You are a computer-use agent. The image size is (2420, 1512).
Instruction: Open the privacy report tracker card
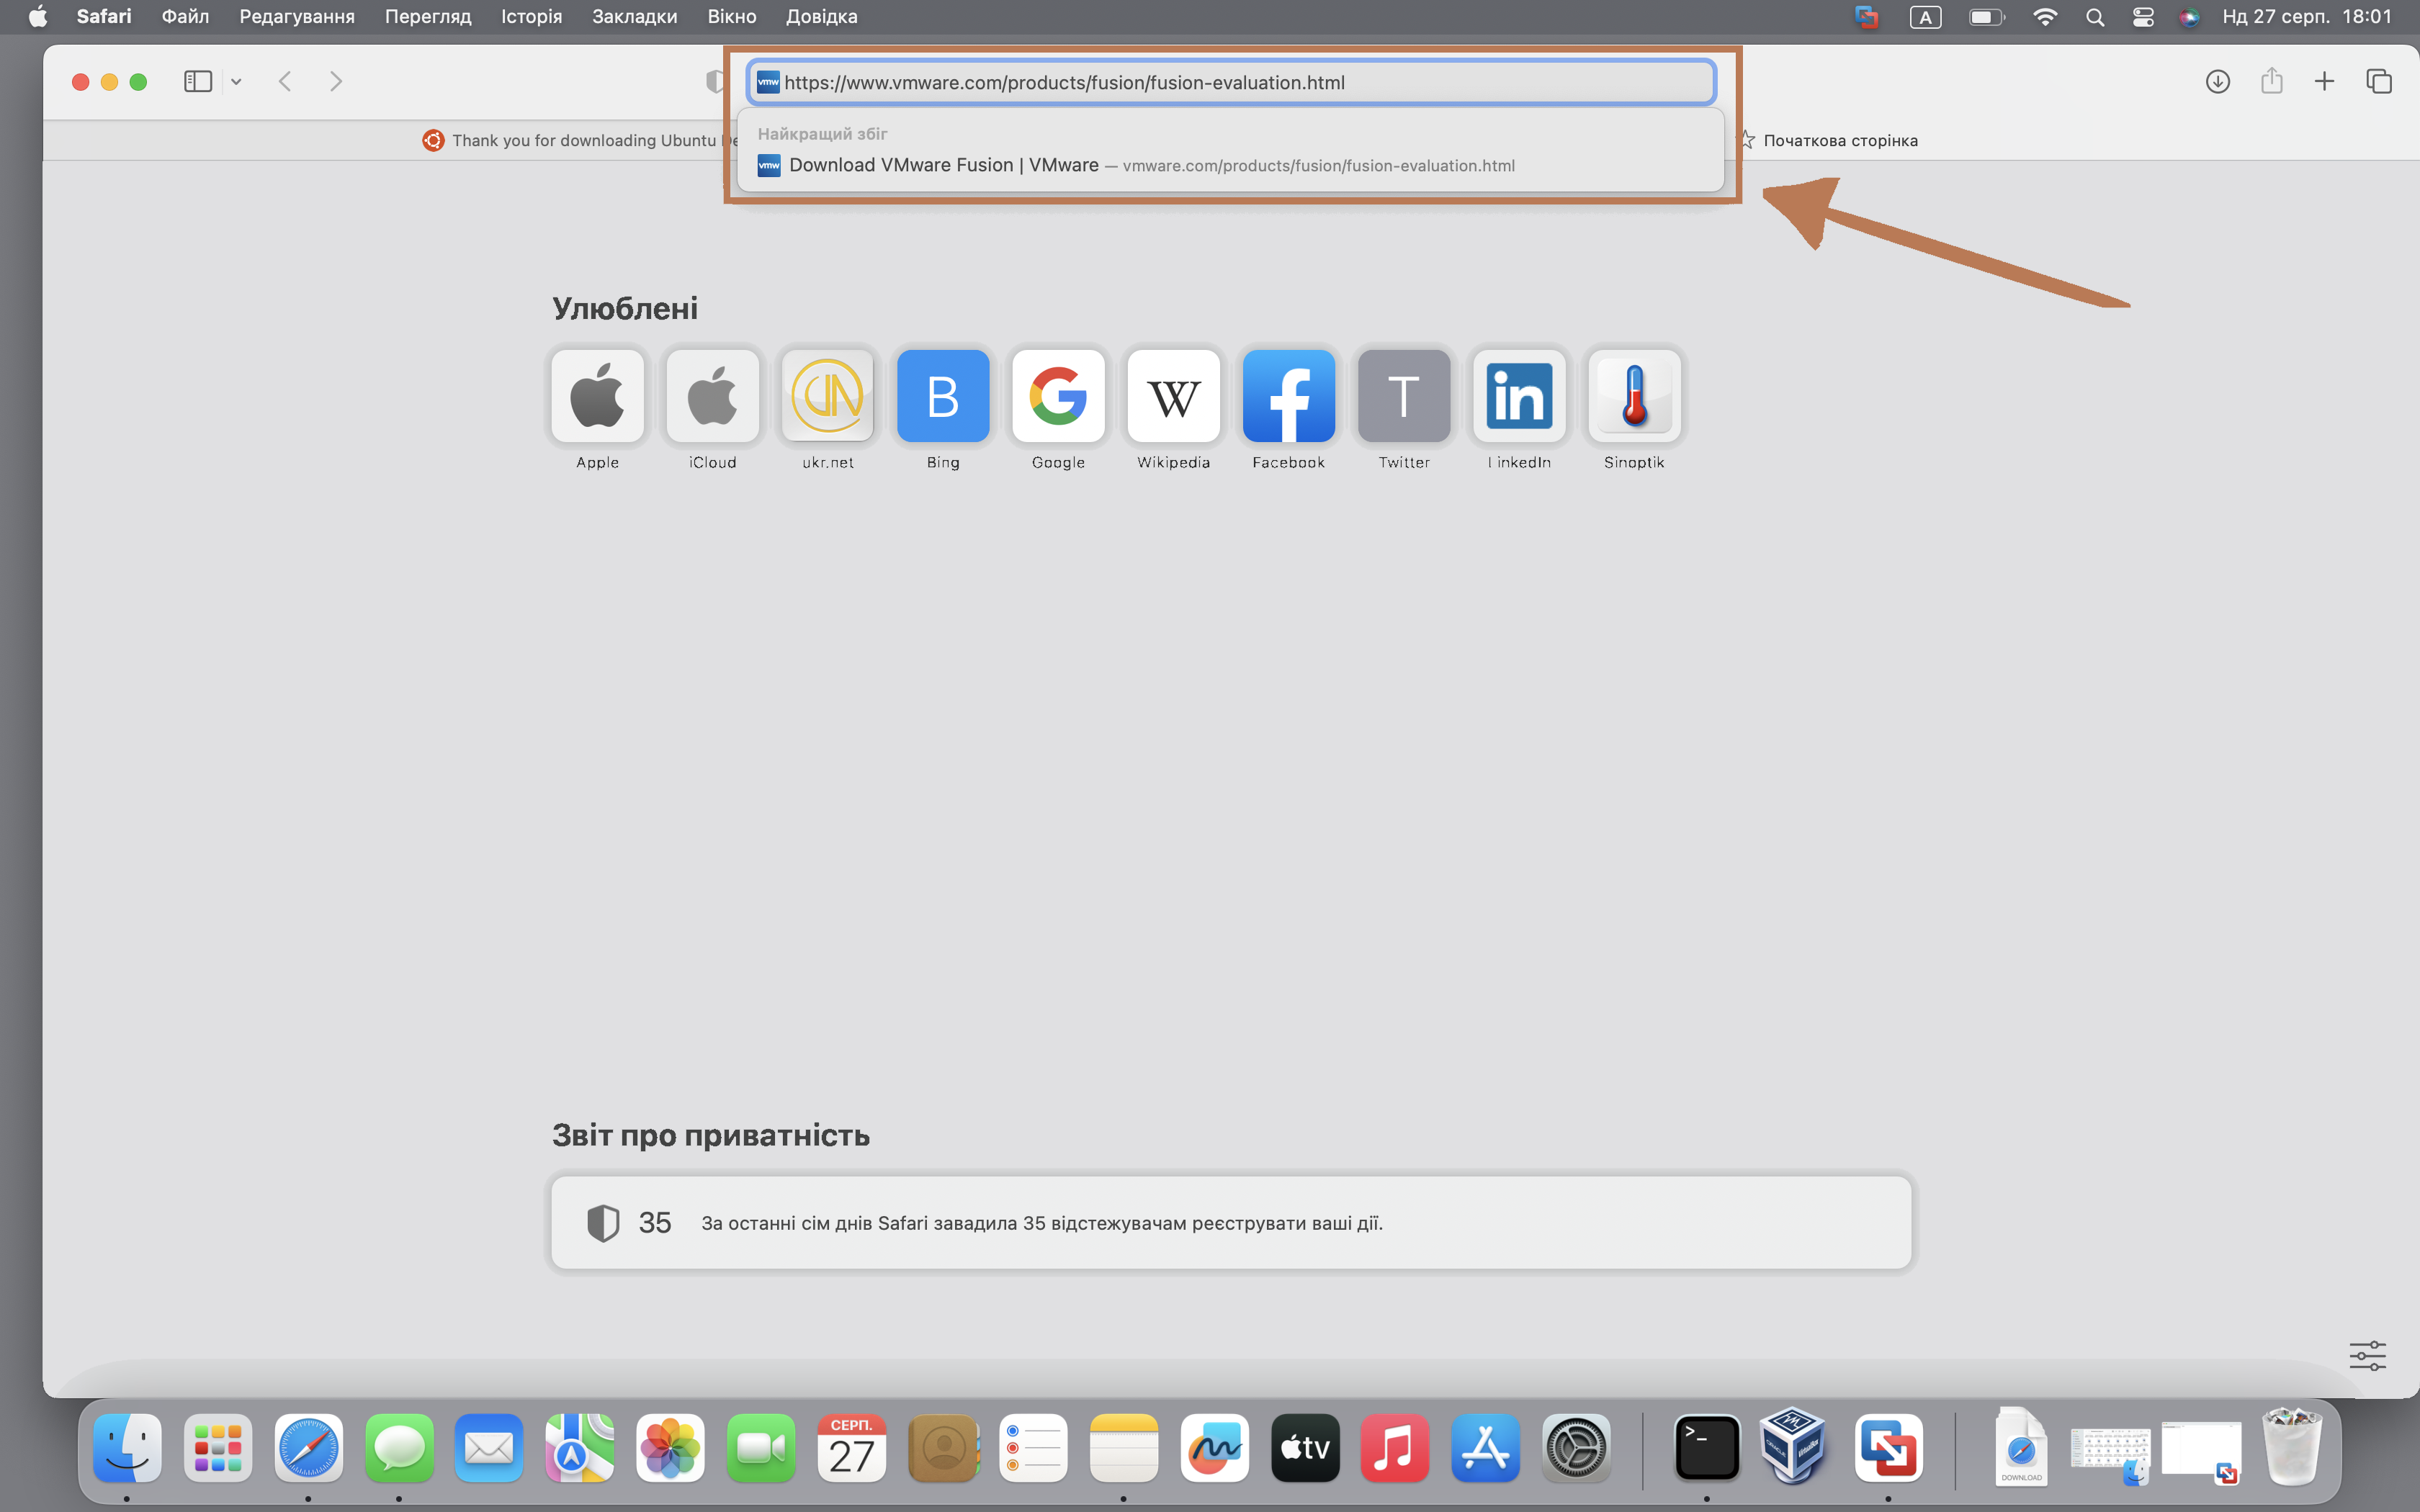click(1230, 1222)
